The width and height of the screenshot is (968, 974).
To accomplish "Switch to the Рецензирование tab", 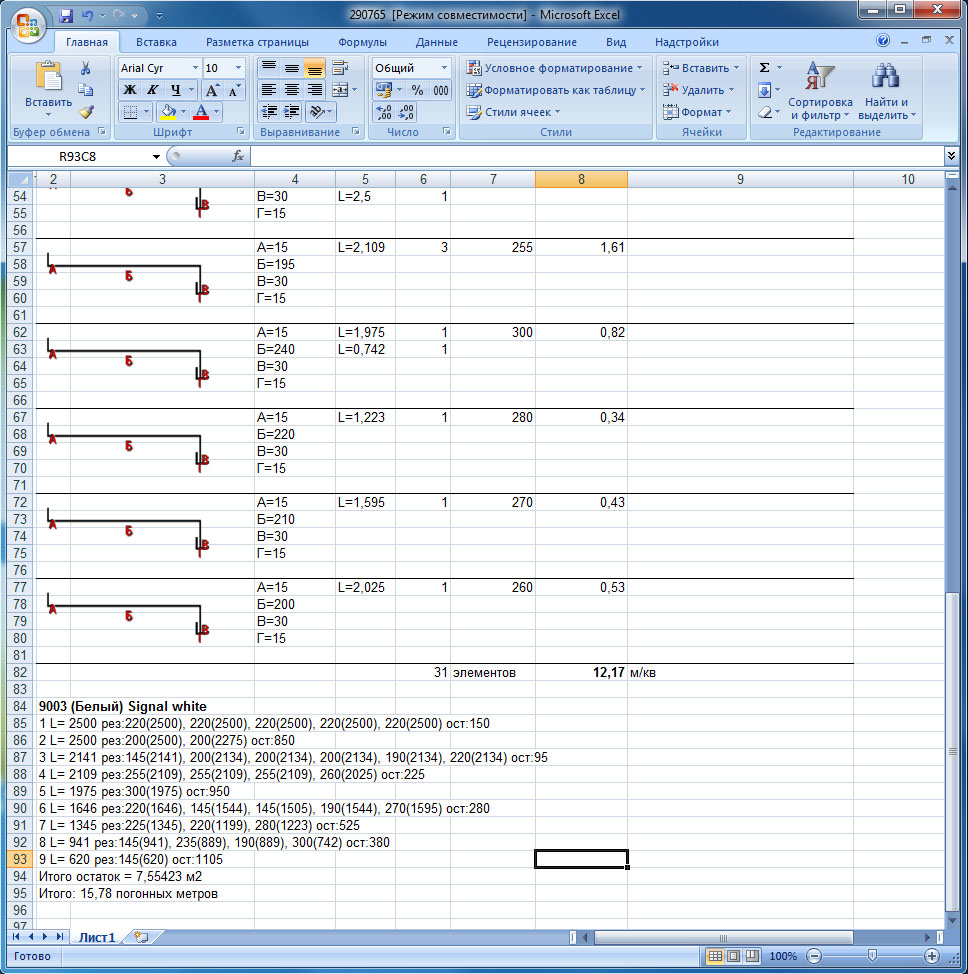I will click(x=532, y=42).
